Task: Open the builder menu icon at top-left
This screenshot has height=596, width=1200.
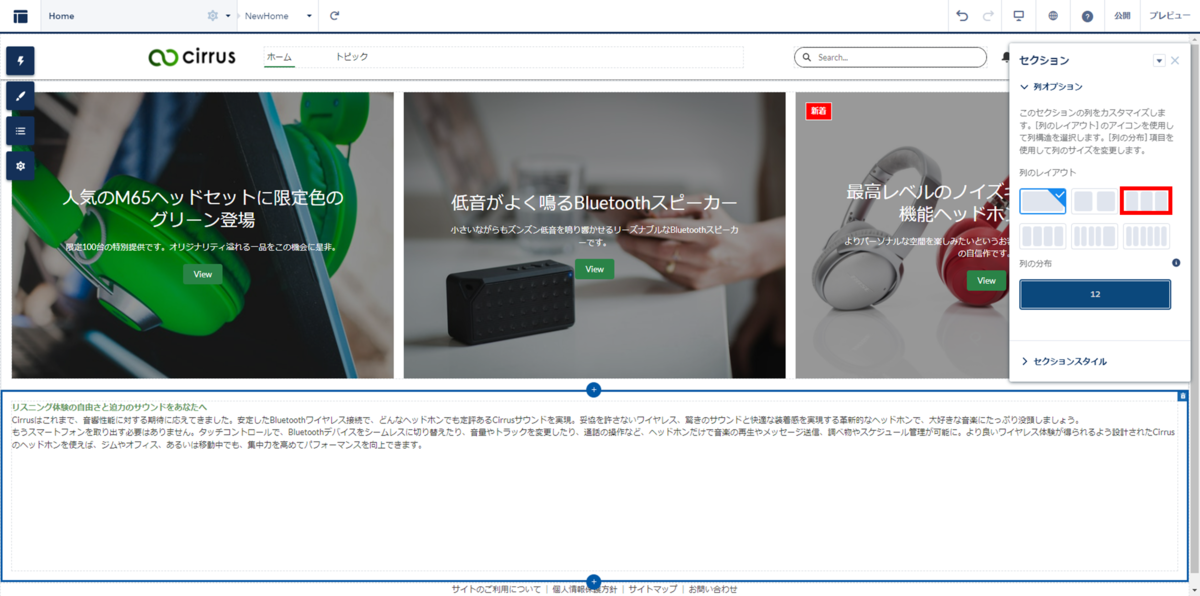Action: tap(20, 16)
